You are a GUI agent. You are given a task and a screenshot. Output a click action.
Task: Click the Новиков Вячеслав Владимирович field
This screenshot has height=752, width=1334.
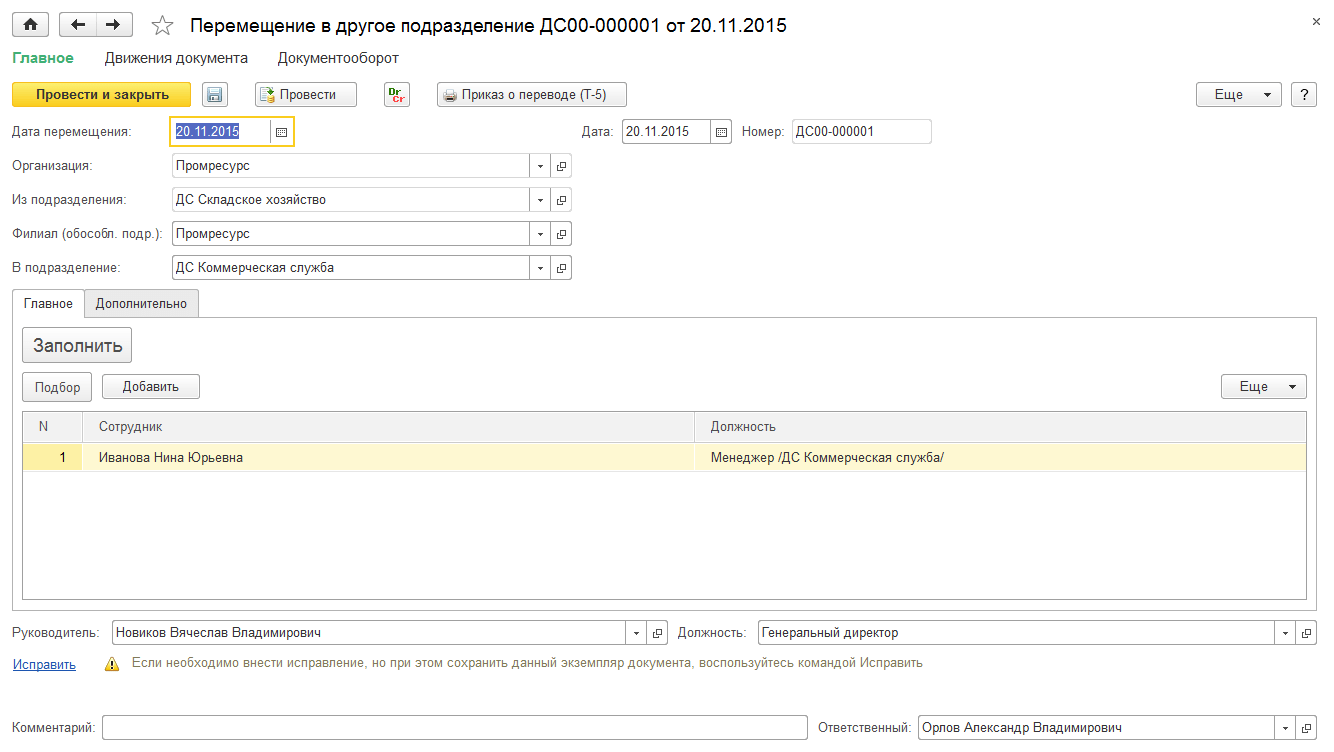369,633
